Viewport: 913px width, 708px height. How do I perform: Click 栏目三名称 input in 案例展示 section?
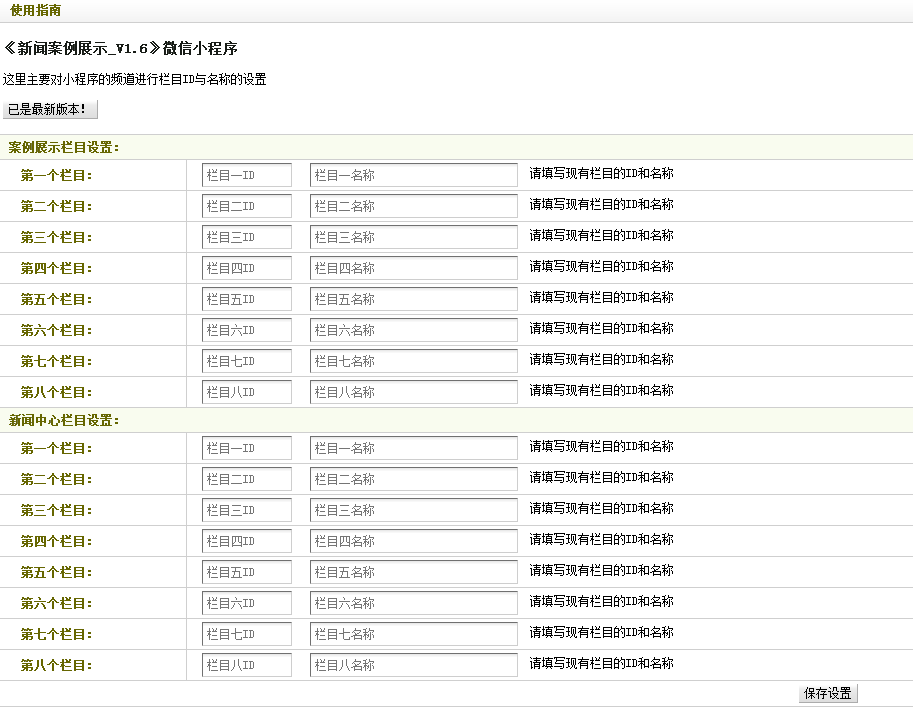coord(414,238)
